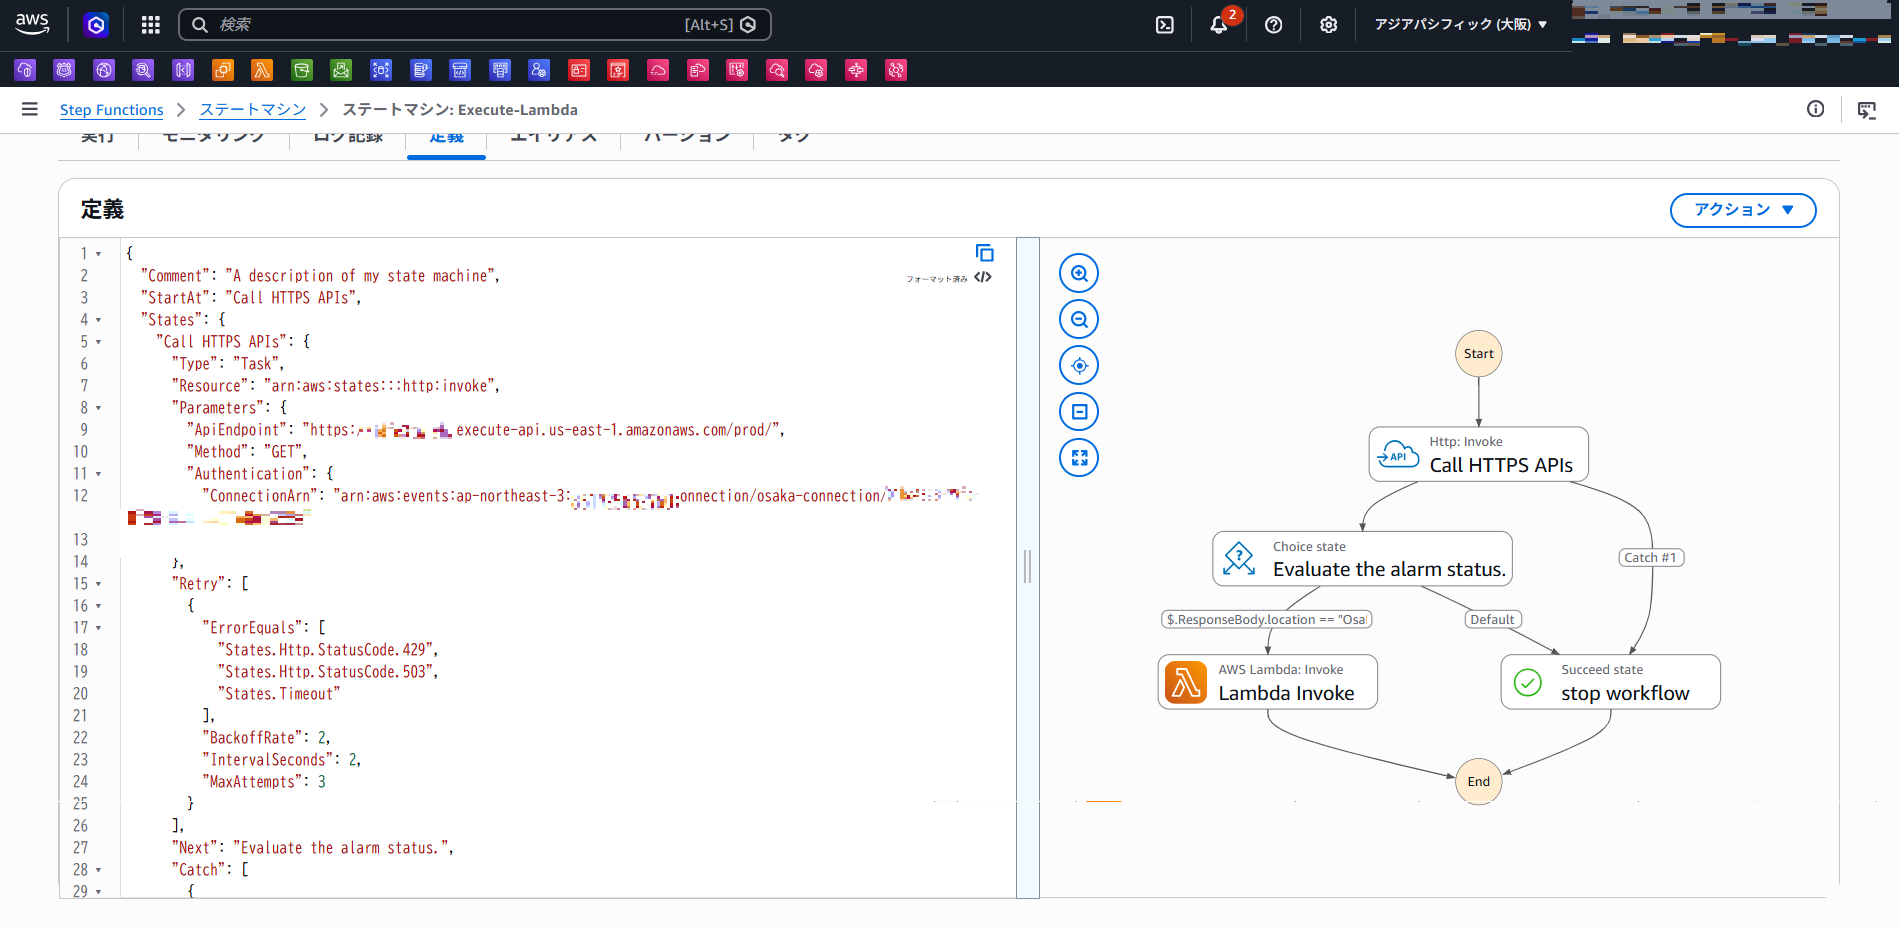Open the notifications bell

tap(1218, 25)
